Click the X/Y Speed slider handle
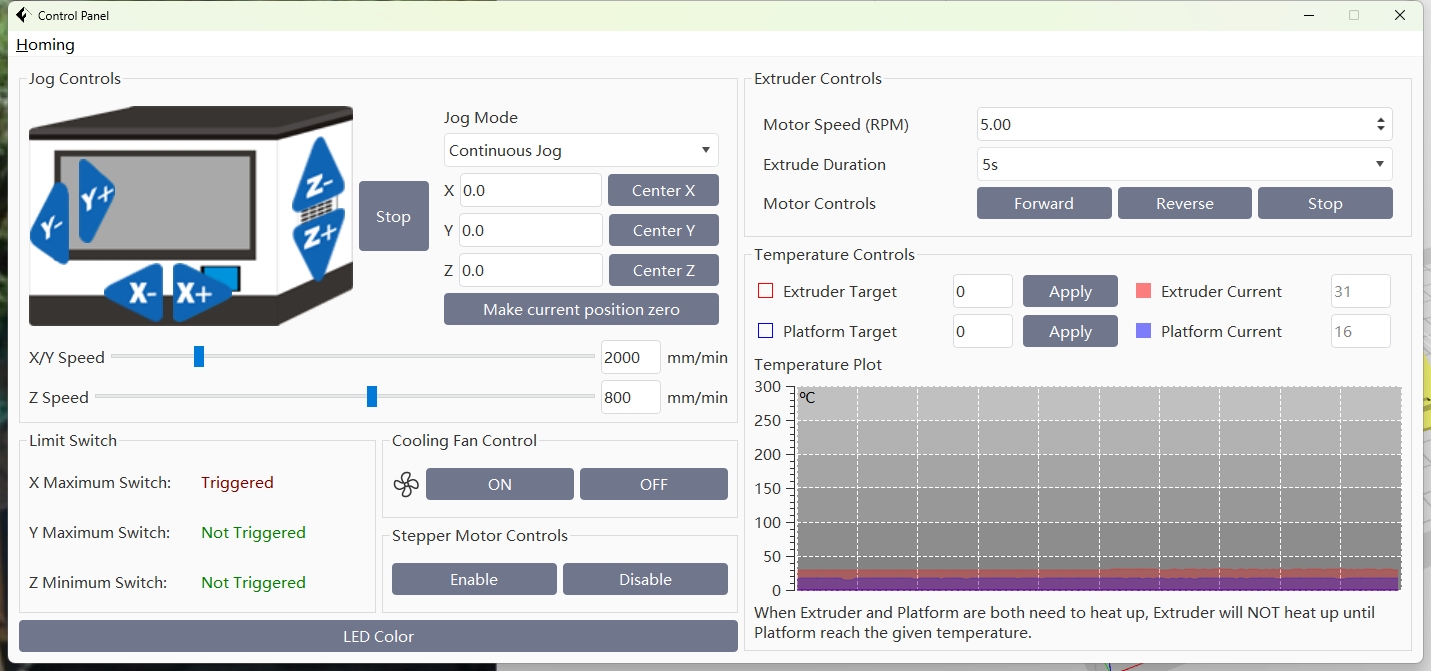This screenshot has width=1431, height=671. coord(199,357)
